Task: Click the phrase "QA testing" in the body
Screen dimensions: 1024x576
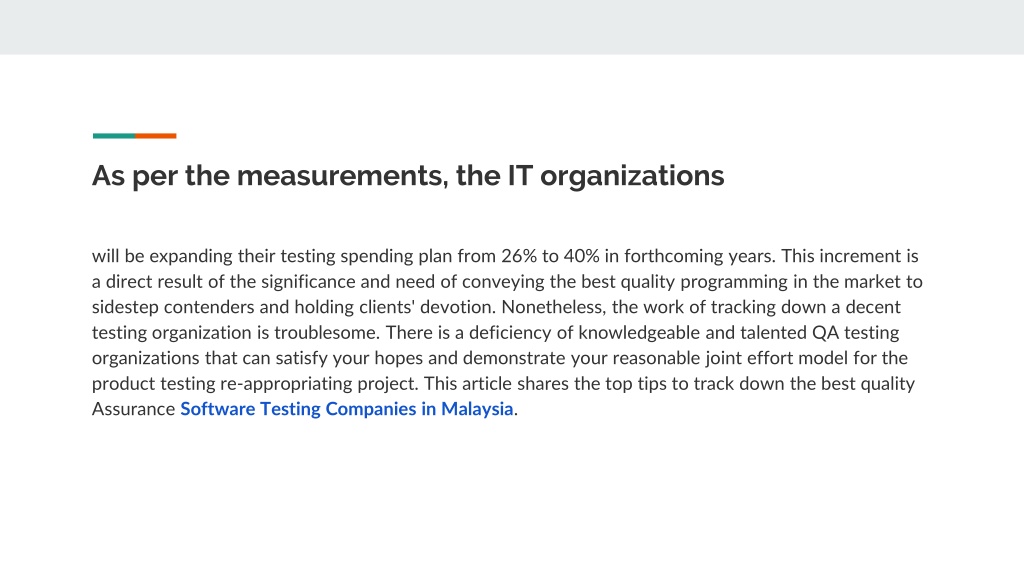Action: point(856,332)
